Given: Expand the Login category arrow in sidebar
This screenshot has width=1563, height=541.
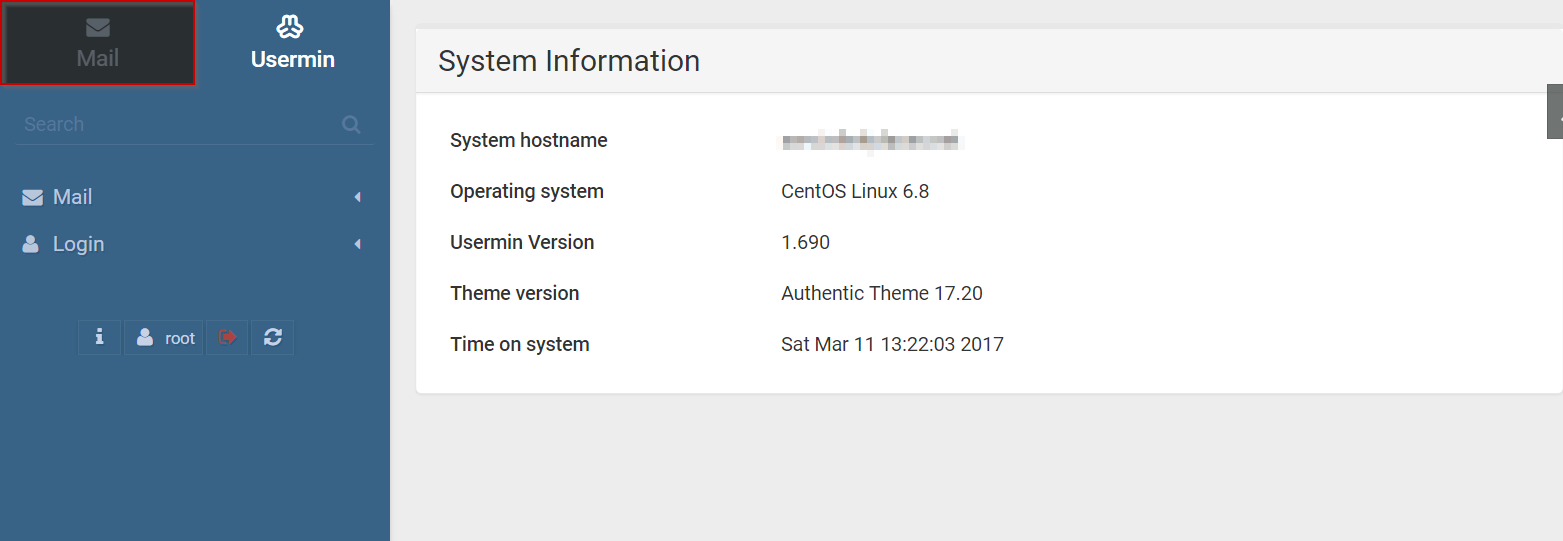Looking at the screenshot, I should [x=358, y=244].
